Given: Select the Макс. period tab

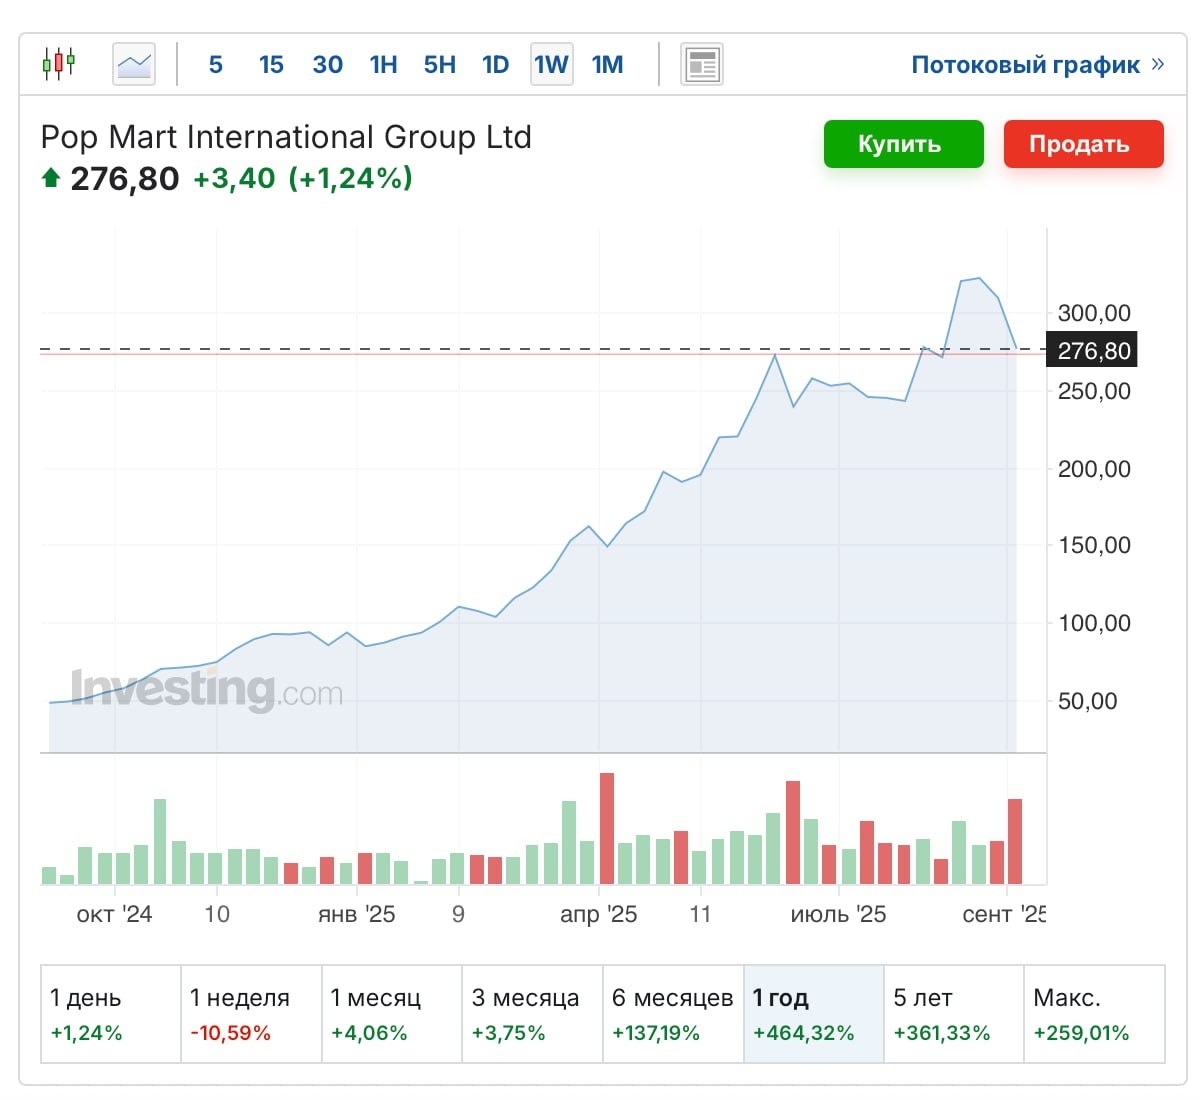Looking at the screenshot, I should click(x=1095, y=1013).
